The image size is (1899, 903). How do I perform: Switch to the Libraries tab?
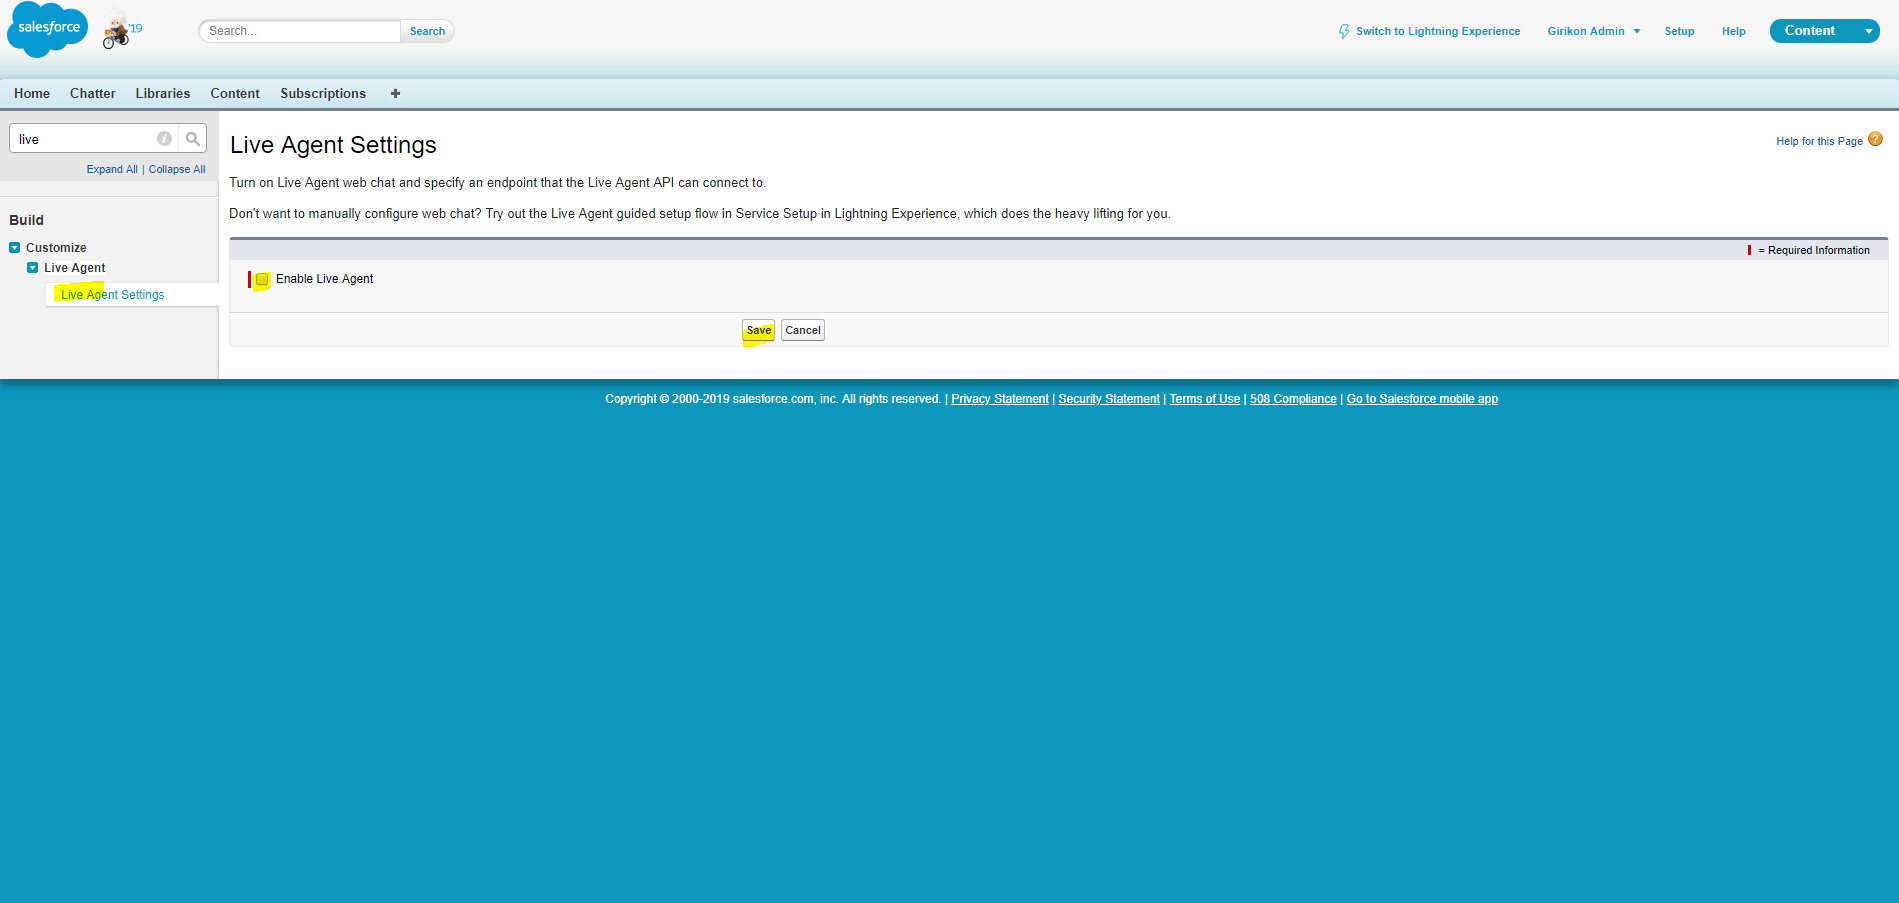coord(163,93)
